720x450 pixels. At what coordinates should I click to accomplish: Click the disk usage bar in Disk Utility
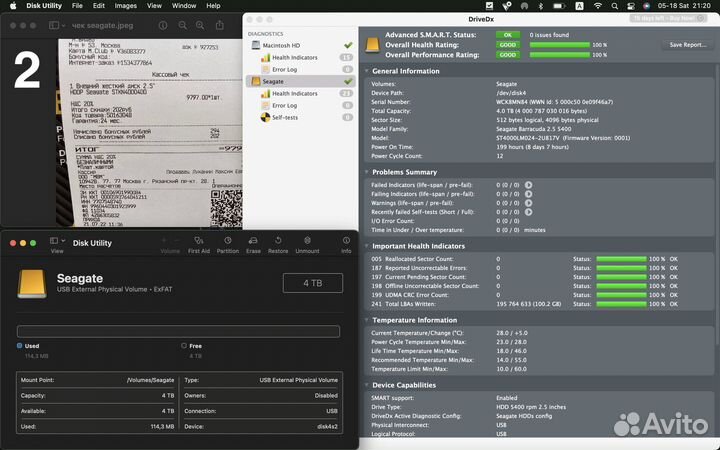pos(178,331)
